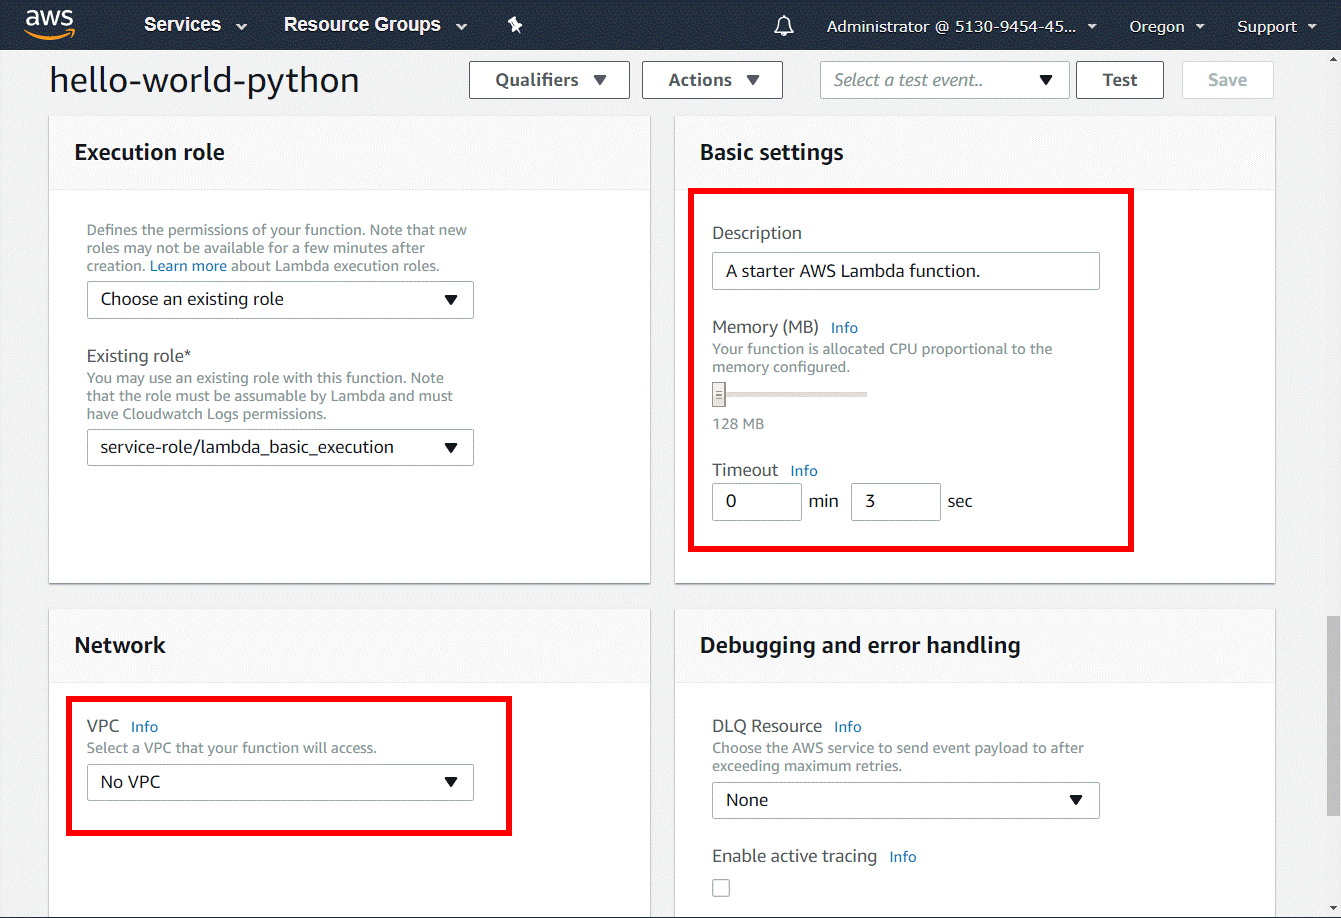
Task: Open the service-role/lambda_basic_execution dropdown
Action: click(x=280, y=448)
